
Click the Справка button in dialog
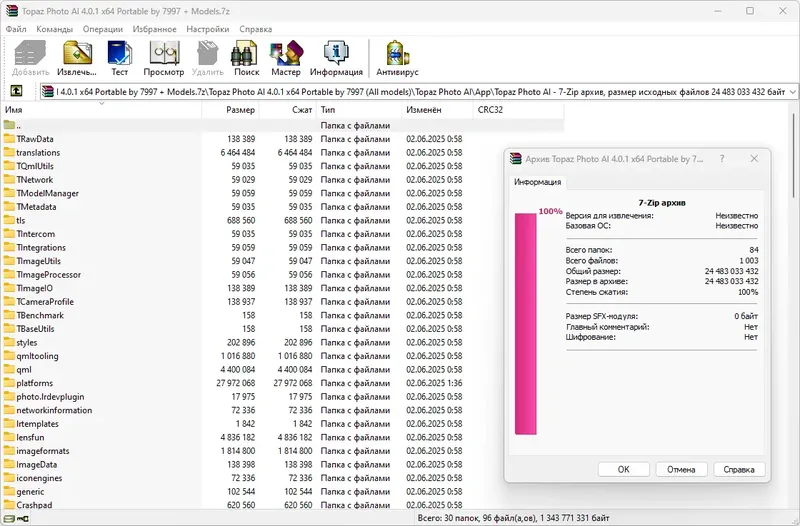tap(739, 469)
